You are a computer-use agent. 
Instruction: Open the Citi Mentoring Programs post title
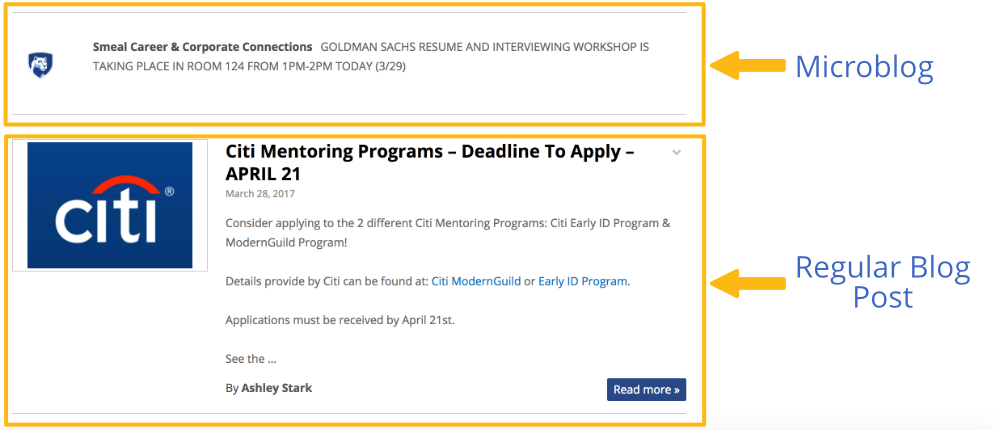coord(430,162)
